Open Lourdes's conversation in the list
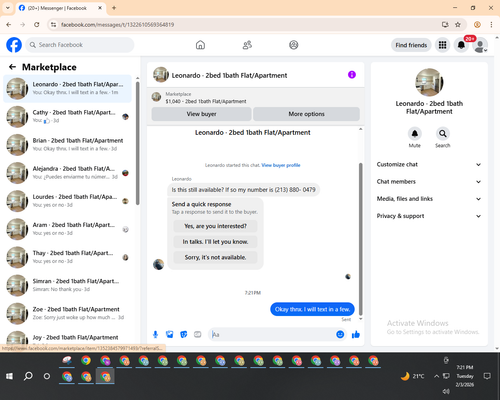This screenshot has width=500, height=400. 67,201
